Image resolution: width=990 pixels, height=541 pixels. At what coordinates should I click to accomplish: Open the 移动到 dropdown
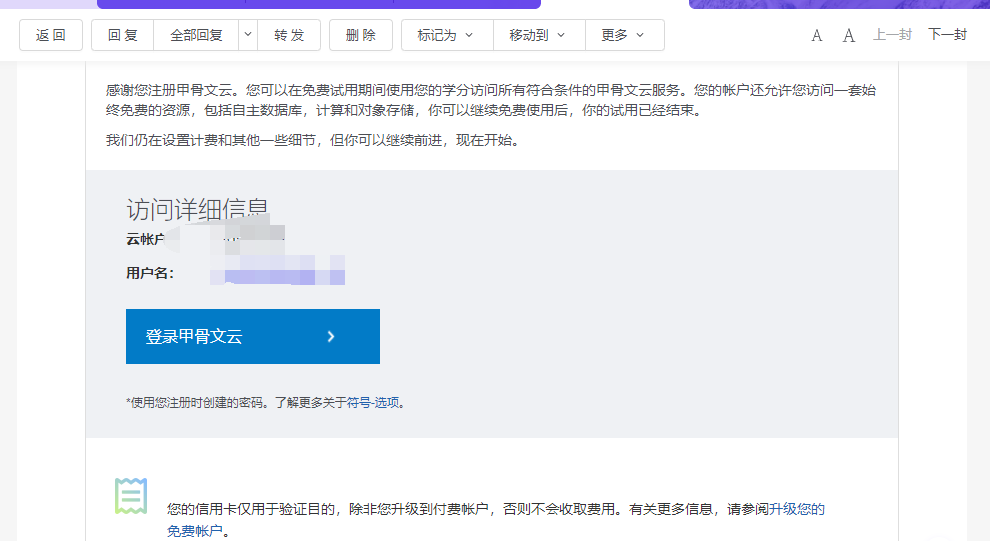click(539, 35)
